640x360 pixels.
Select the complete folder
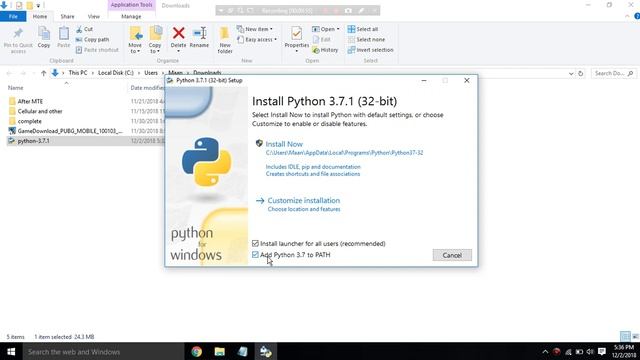coord(29,121)
